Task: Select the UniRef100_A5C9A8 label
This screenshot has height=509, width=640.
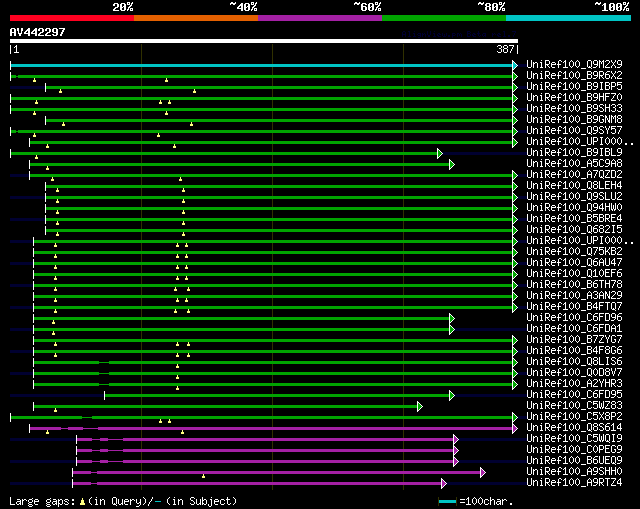Action: click(574, 163)
